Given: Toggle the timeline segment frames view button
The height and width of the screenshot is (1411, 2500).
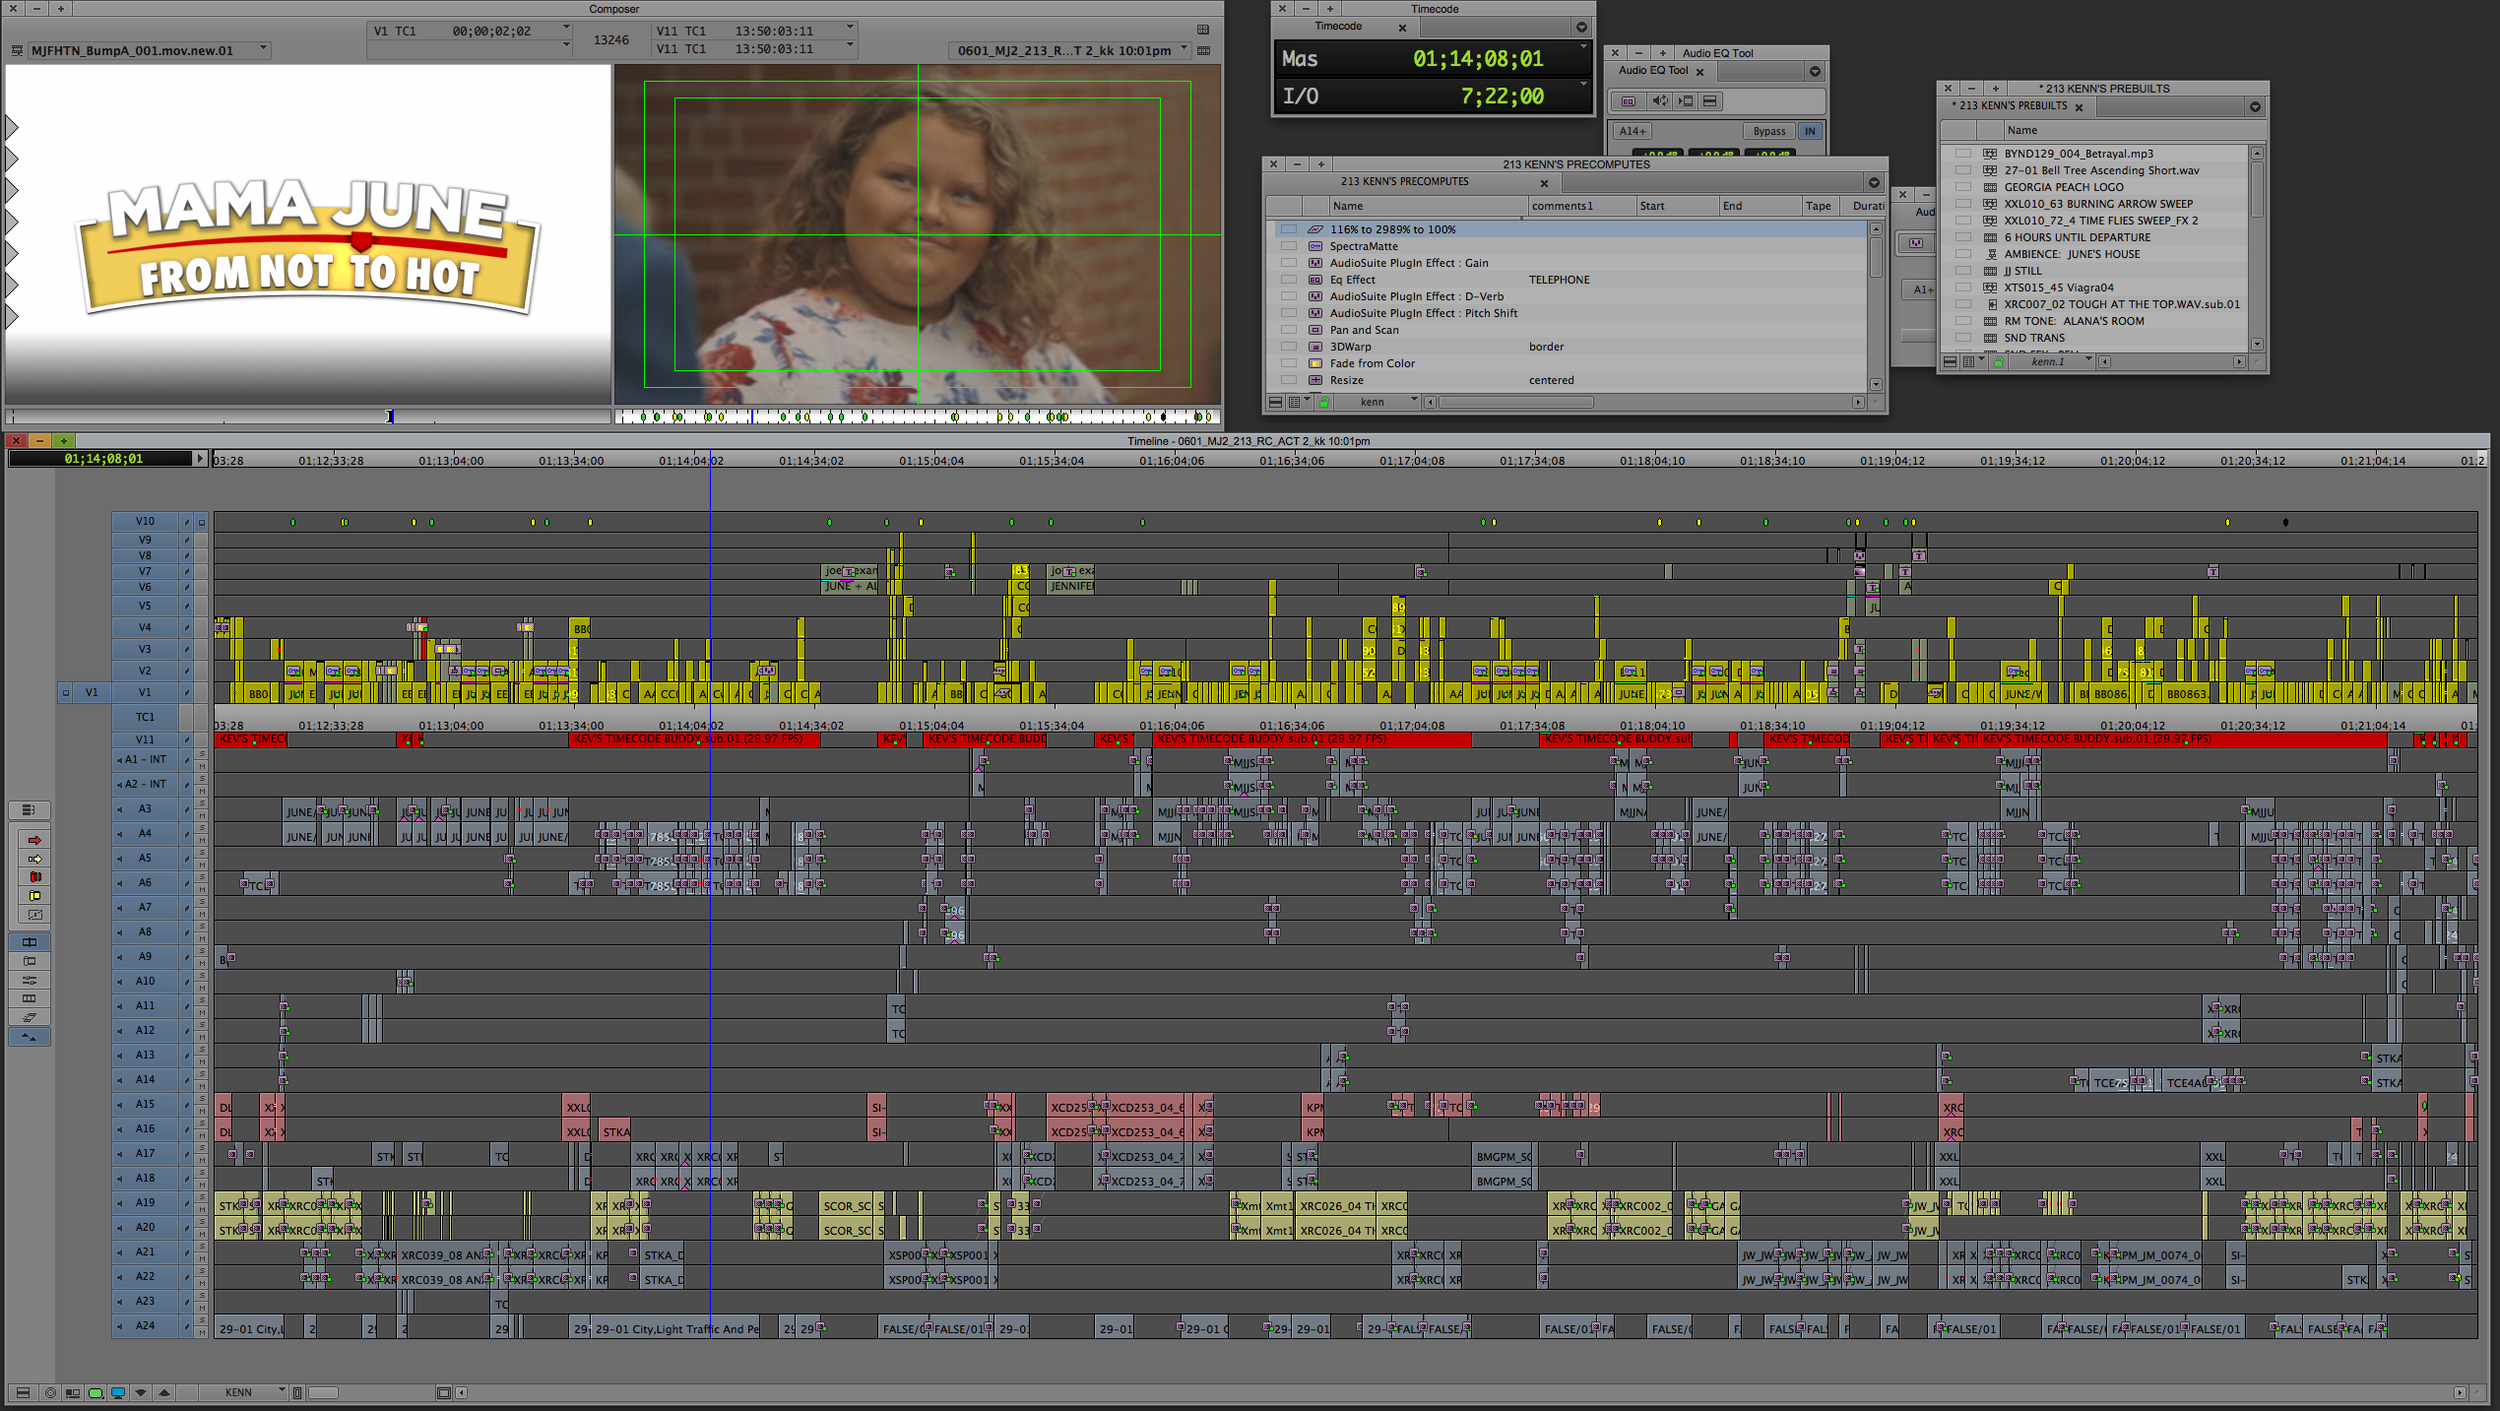Looking at the screenshot, I should (x=29, y=999).
